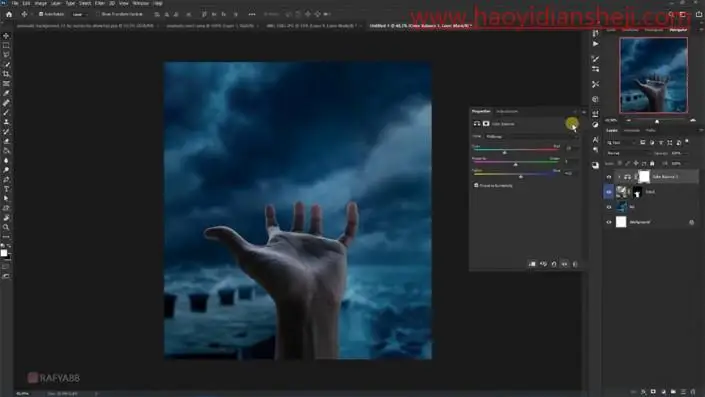The height and width of the screenshot is (397, 705).
Task: Click lock all padlock icon in Layers
Action: point(652,163)
